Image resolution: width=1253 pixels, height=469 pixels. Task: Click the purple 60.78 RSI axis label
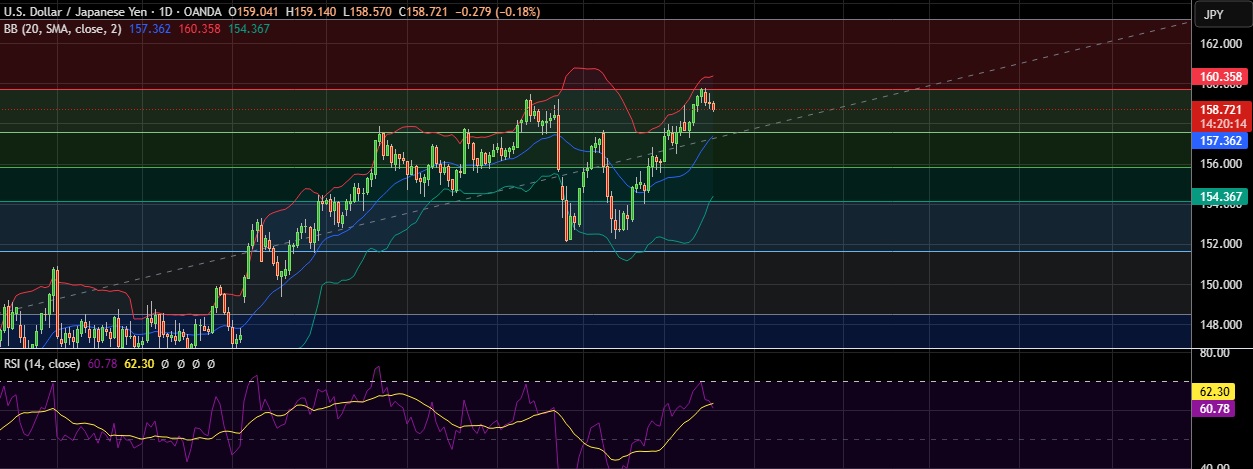point(1221,409)
